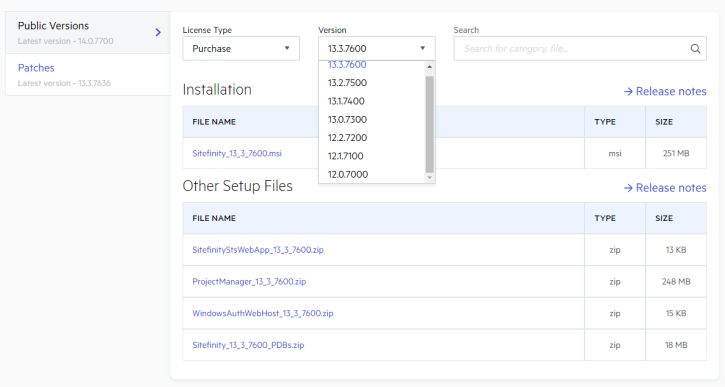Download Sitefinity_13_3_7600.msi file
The height and width of the screenshot is (387, 725).
coord(237,154)
